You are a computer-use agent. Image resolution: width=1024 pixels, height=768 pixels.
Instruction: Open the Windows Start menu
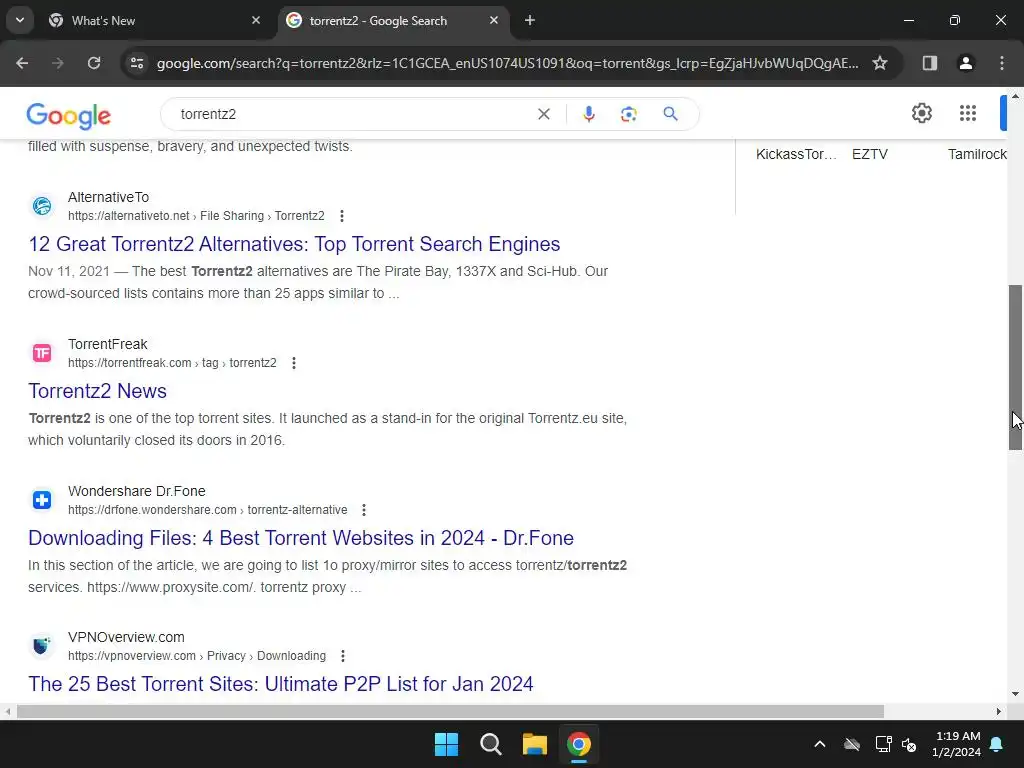(447, 744)
